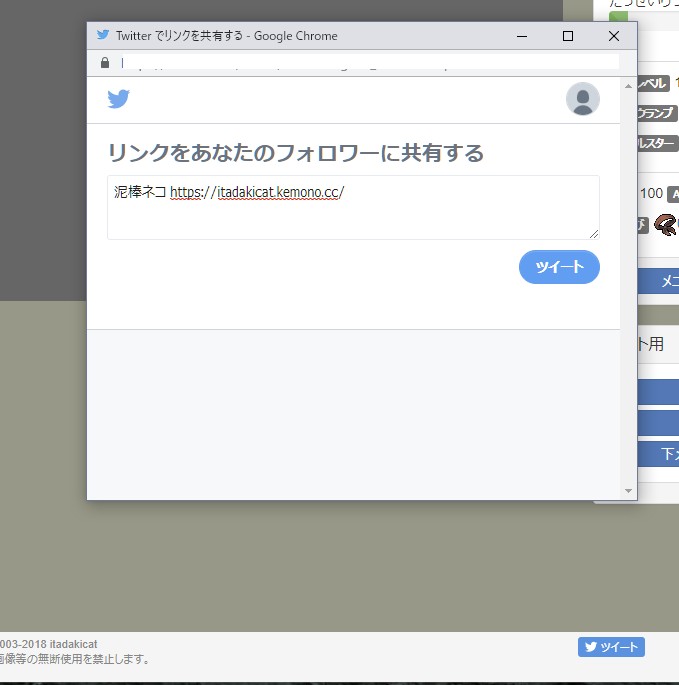
Task: Click the small ツイート share button in footer
Action: pos(611,647)
